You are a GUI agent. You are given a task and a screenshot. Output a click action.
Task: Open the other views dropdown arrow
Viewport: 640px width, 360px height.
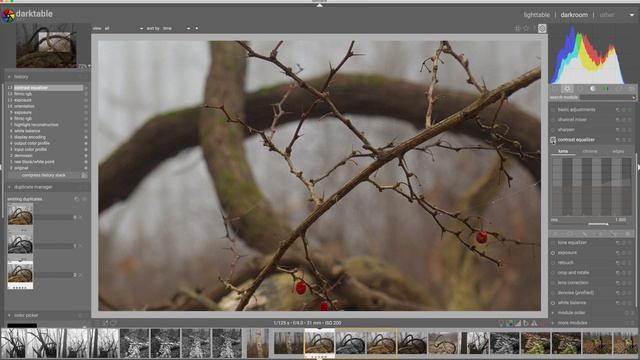tap(632, 15)
